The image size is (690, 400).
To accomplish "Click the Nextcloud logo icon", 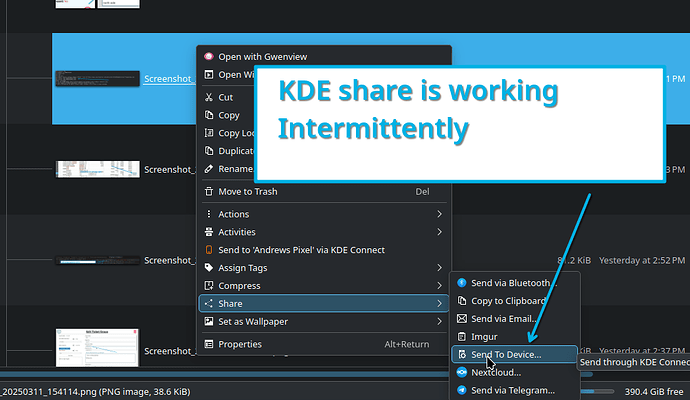I will (462, 372).
